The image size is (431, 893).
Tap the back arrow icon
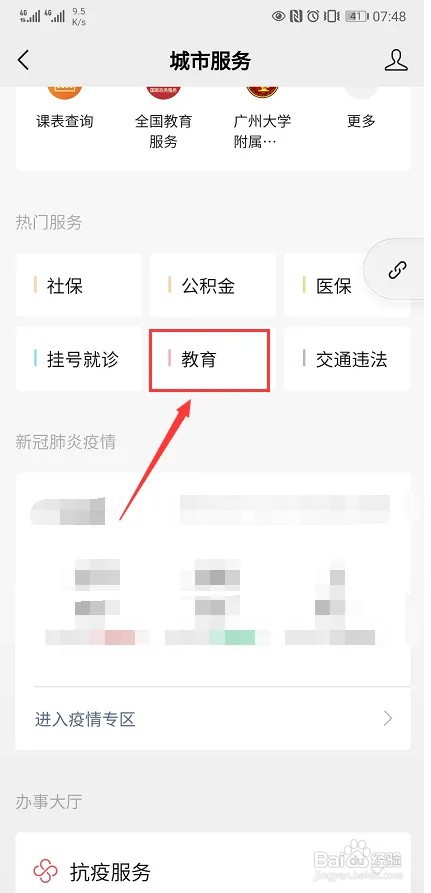coord(23,60)
